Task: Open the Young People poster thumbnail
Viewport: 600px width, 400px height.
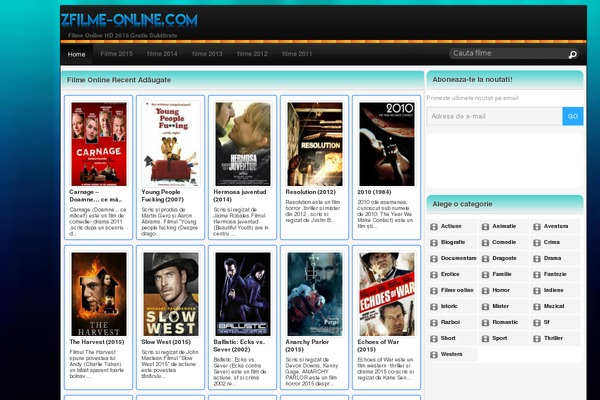Action: click(171, 144)
